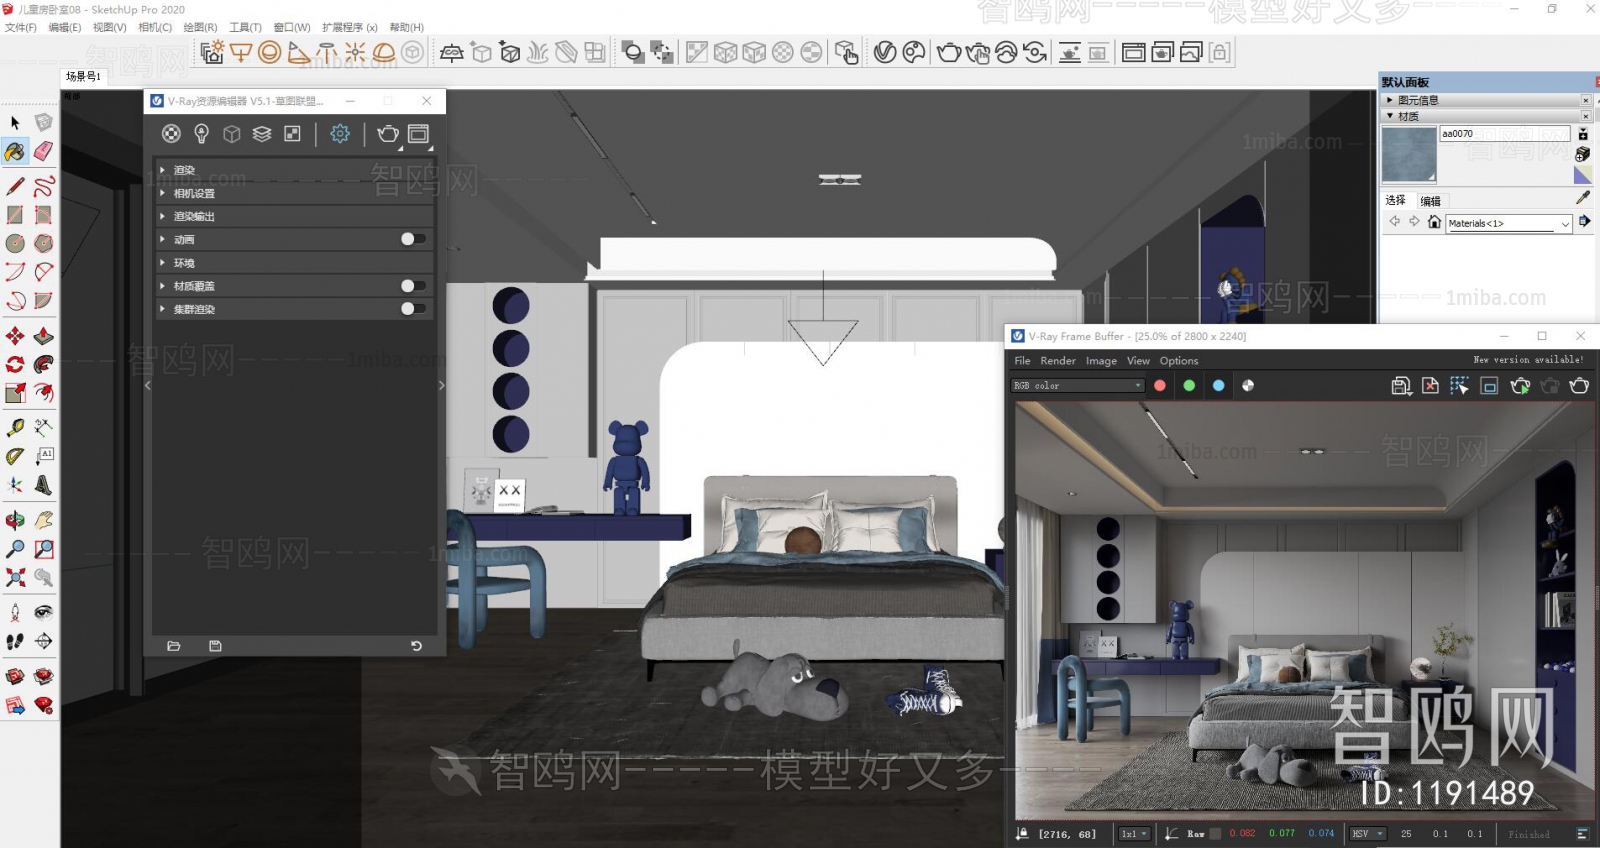Choose the Line drawing tool
The width and height of the screenshot is (1600, 848).
click(x=15, y=186)
